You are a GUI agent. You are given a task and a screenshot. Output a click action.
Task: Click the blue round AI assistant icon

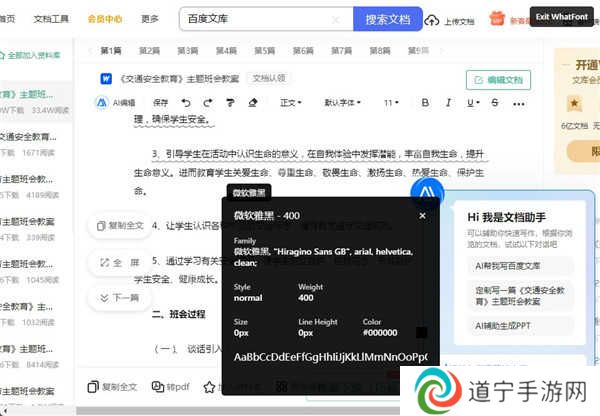[427, 190]
